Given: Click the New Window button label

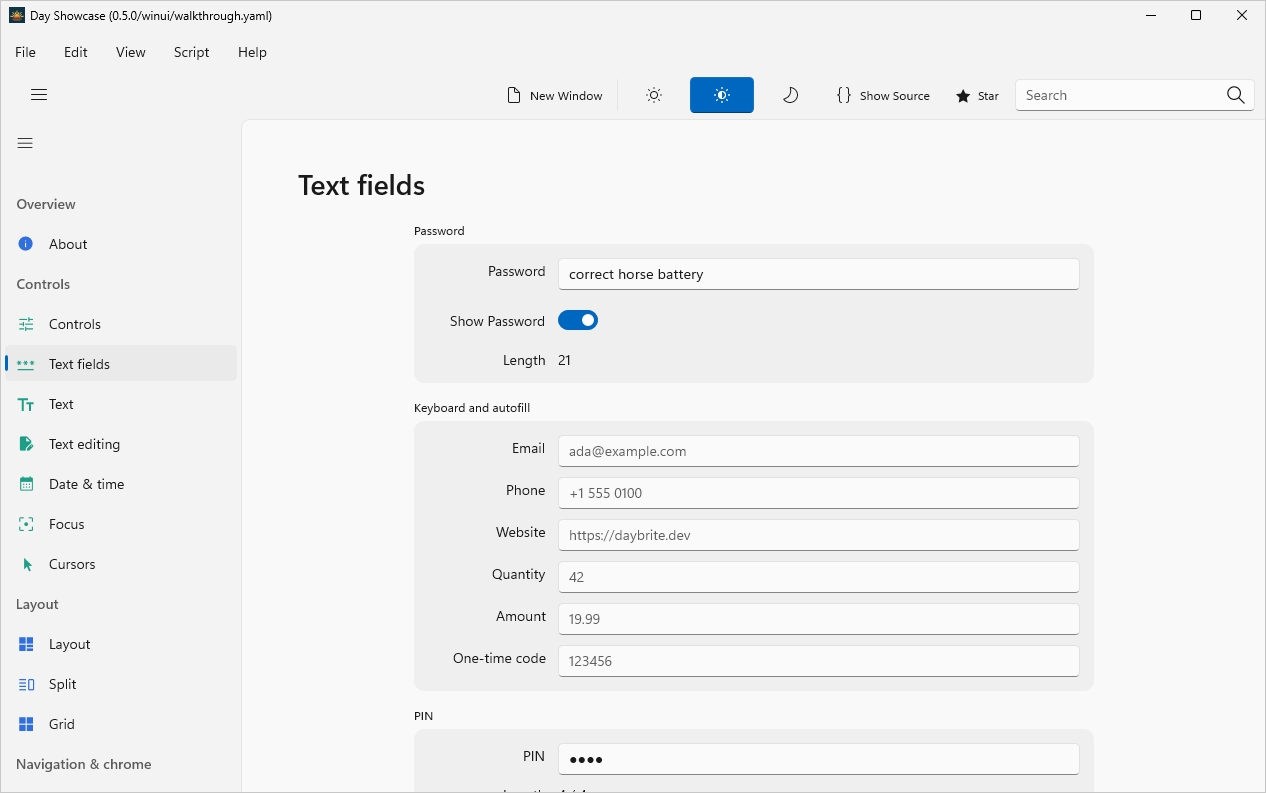Looking at the screenshot, I should [x=566, y=96].
